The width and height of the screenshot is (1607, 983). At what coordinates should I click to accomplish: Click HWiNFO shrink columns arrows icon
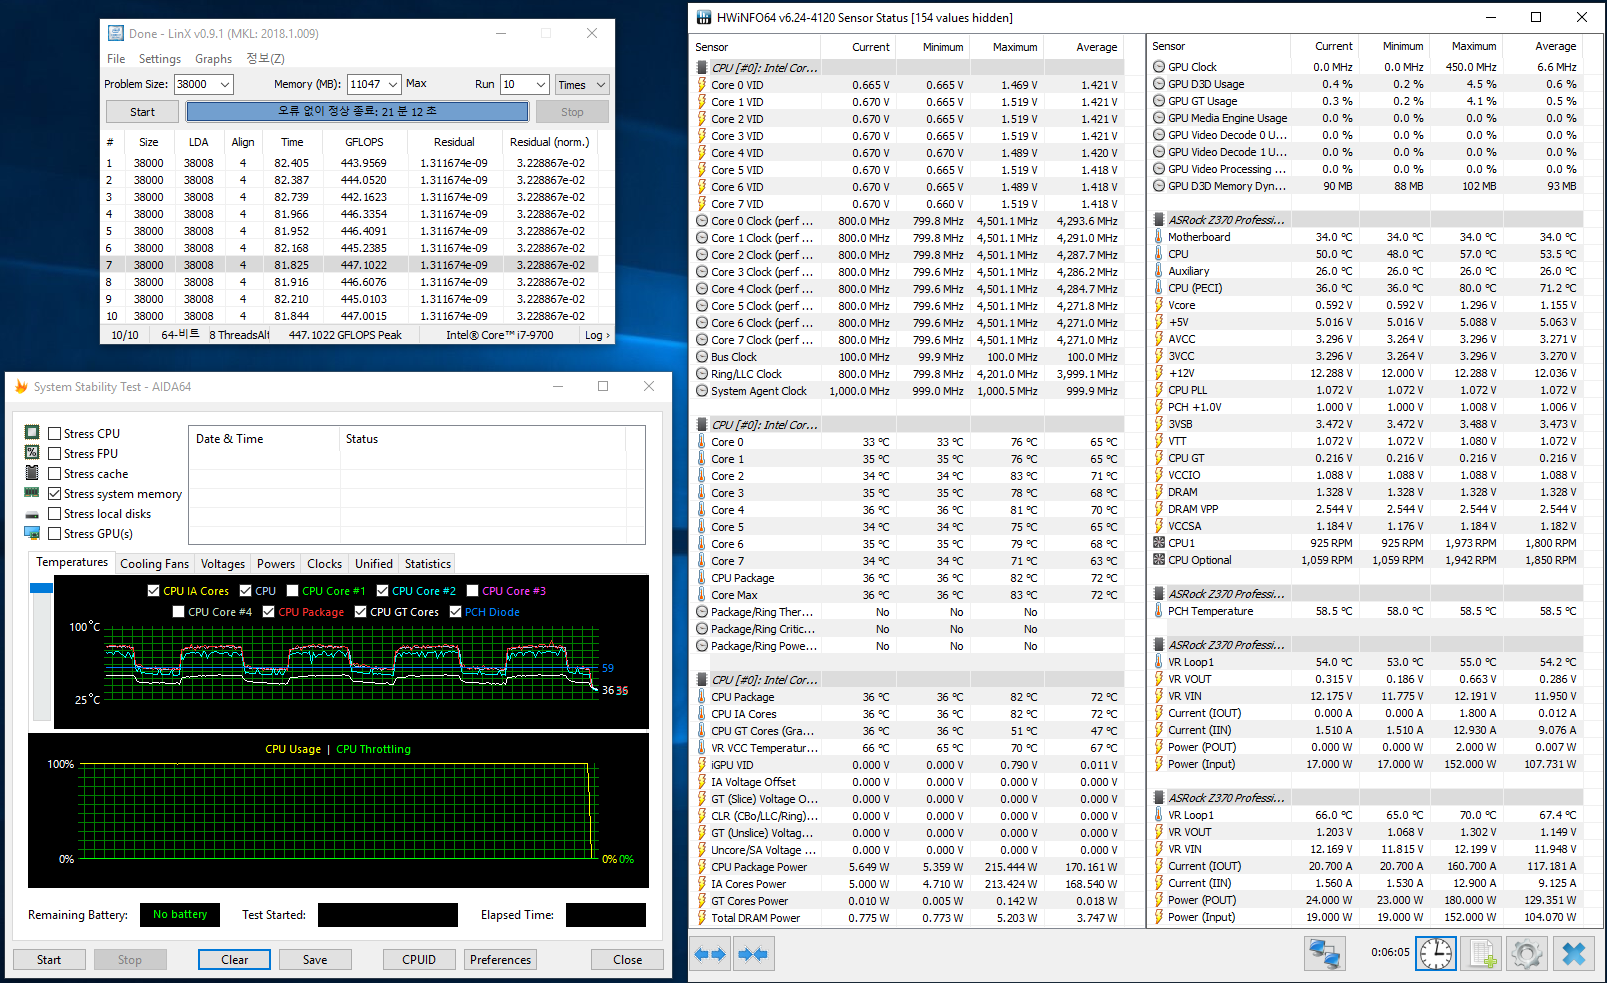pos(753,954)
